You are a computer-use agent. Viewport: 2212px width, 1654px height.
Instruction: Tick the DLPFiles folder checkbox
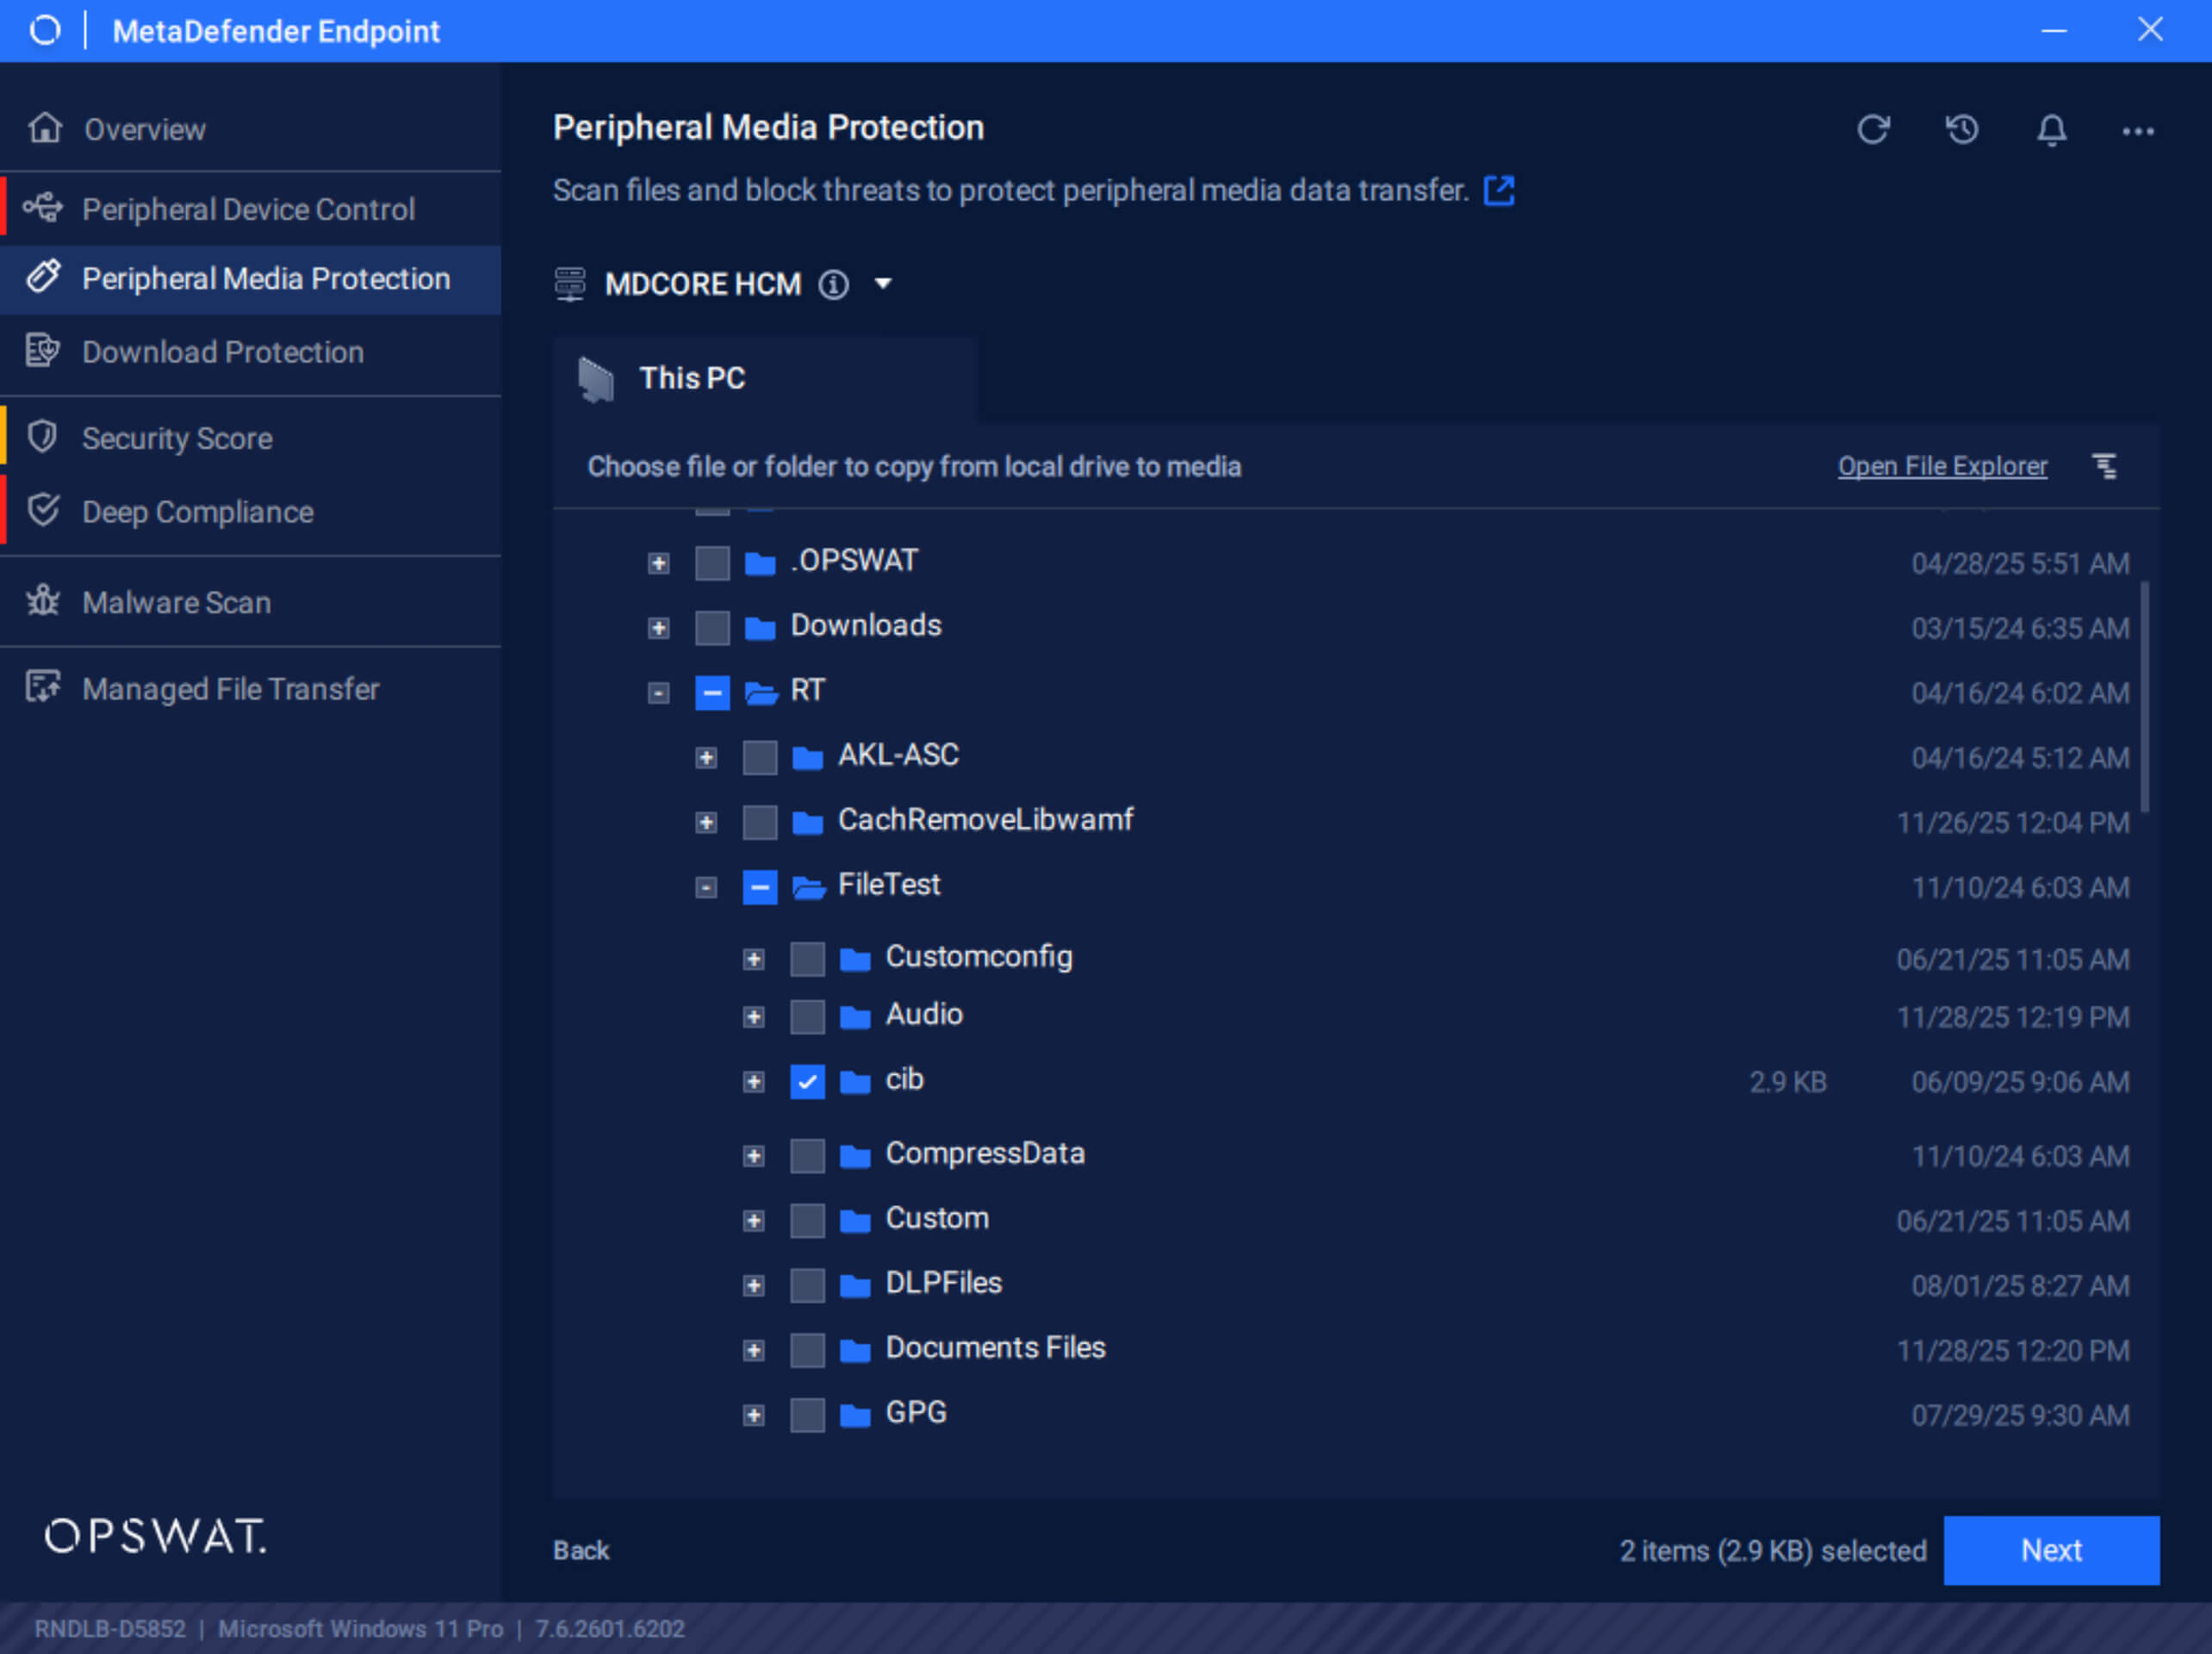point(807,1285)
